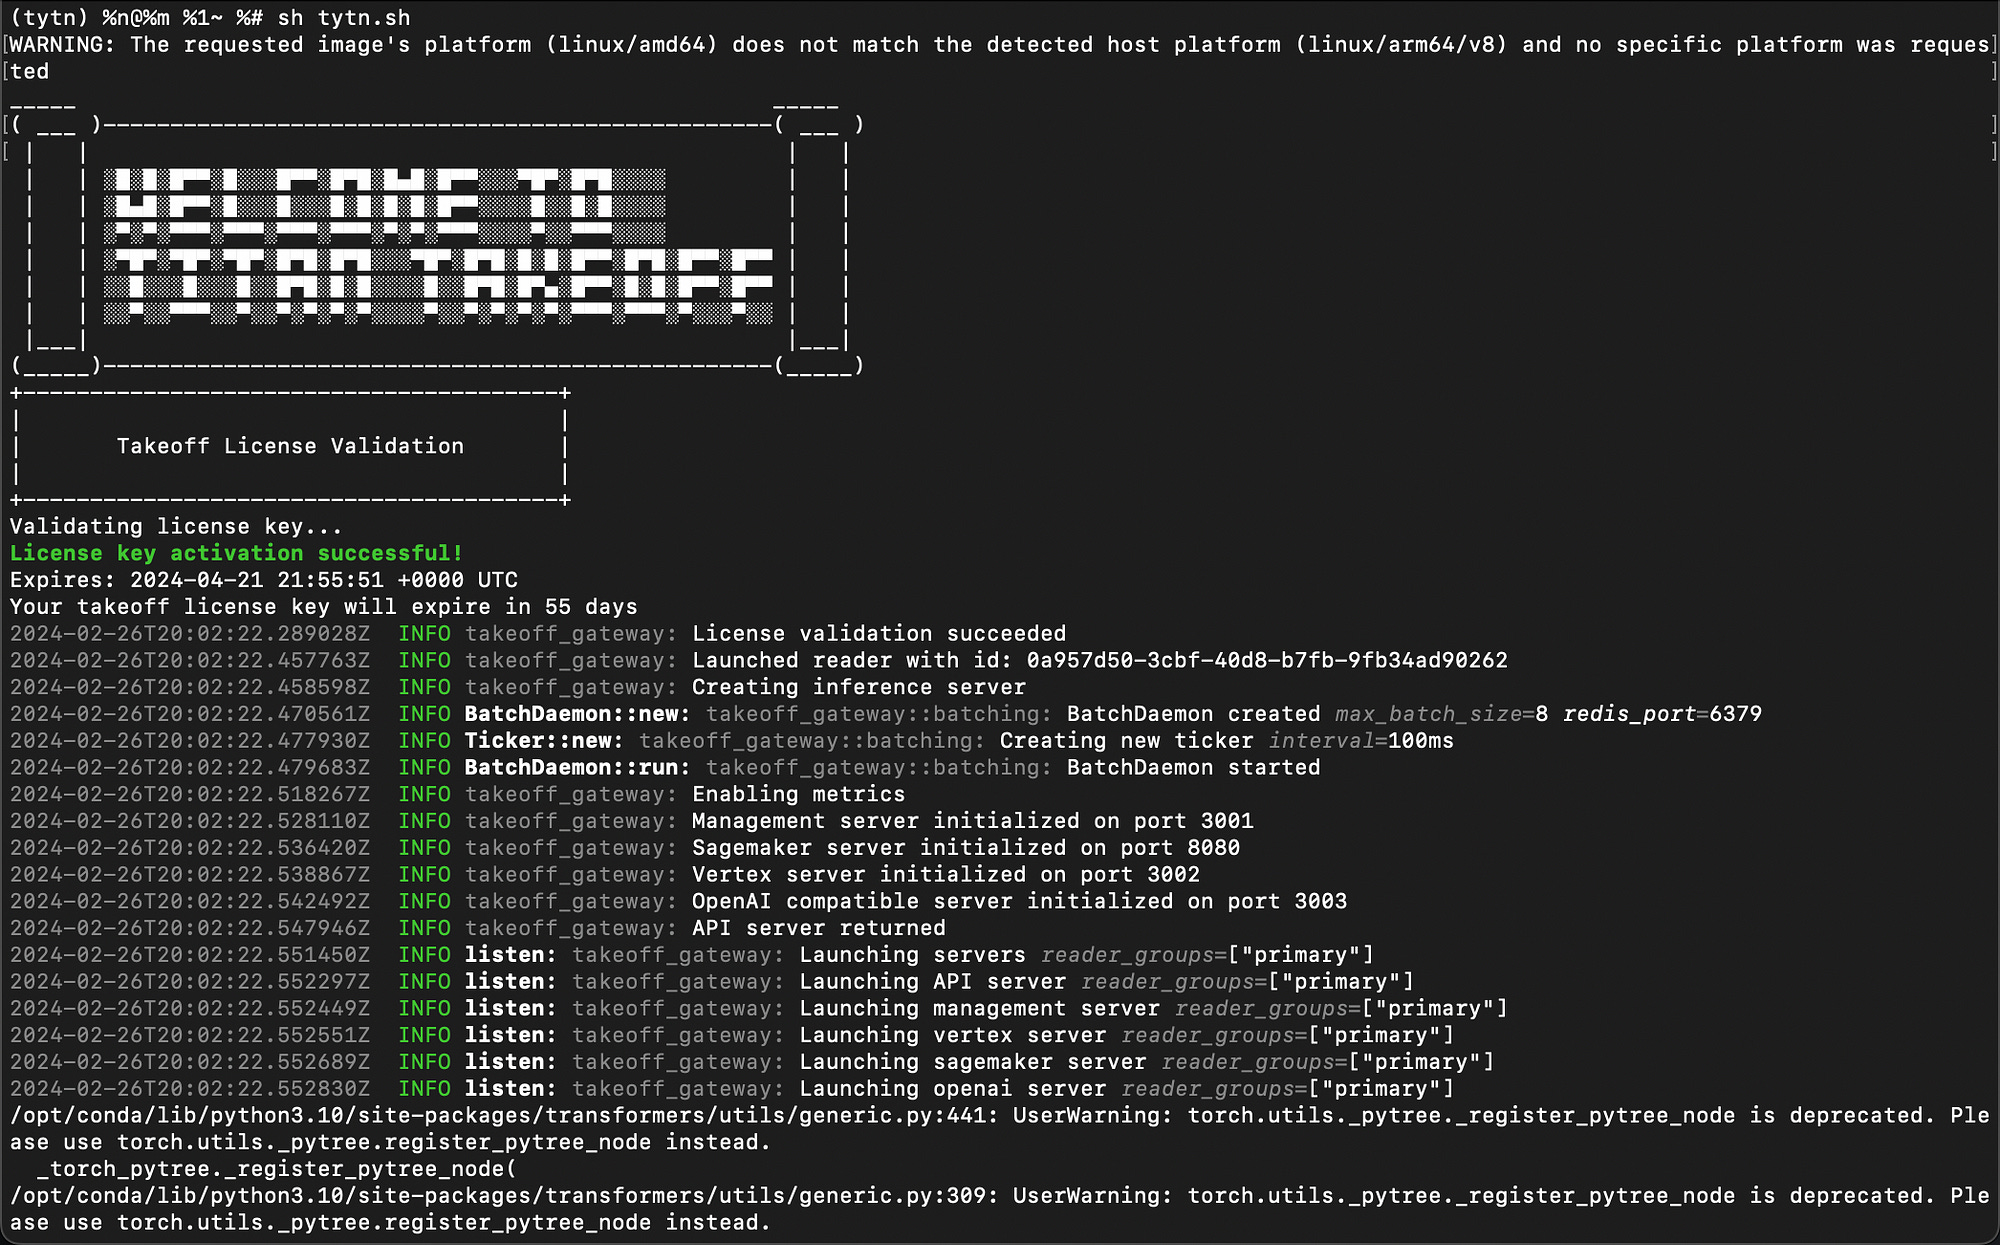Viewport: 2000px width, 1245px height.
Task: Click the 'WELCOME TO TITAN TAKEOFF' ASCII art banner
Action: click(x=438, y=245)
